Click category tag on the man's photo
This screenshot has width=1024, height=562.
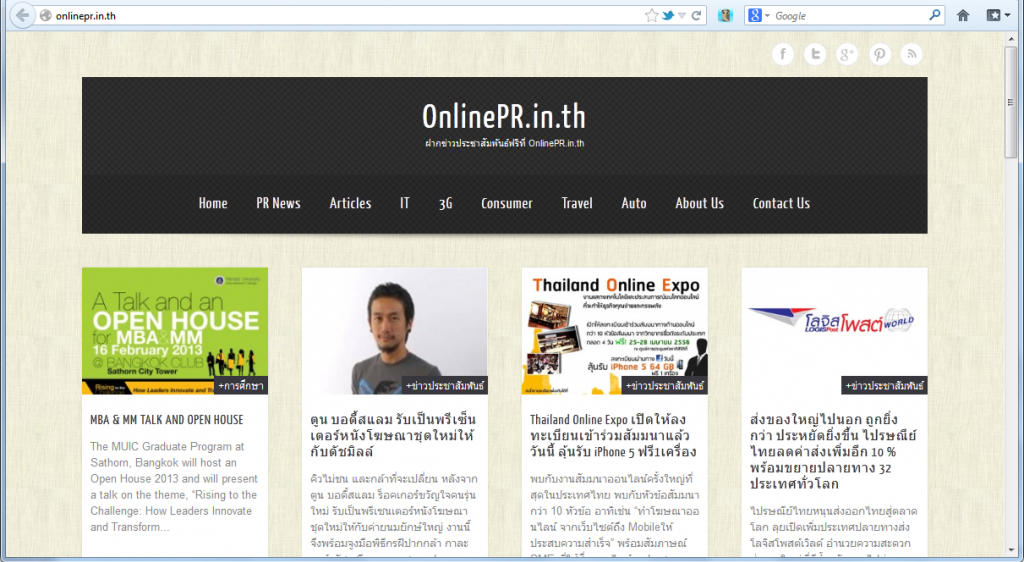click(x=445, y=386)
